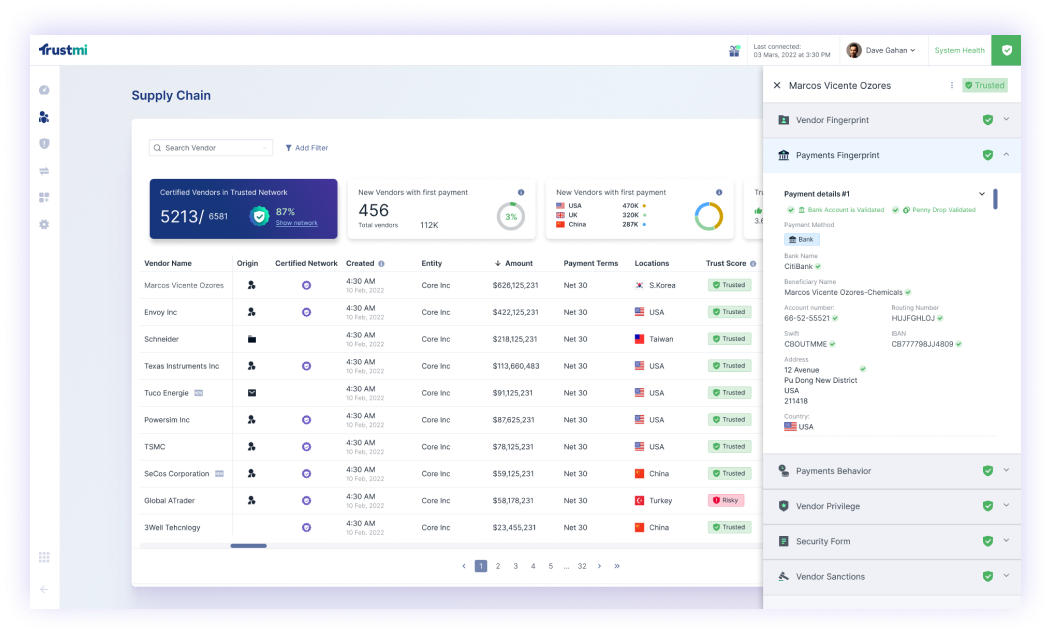Click the check beside the 12 Avenue address

click(863, 369)
